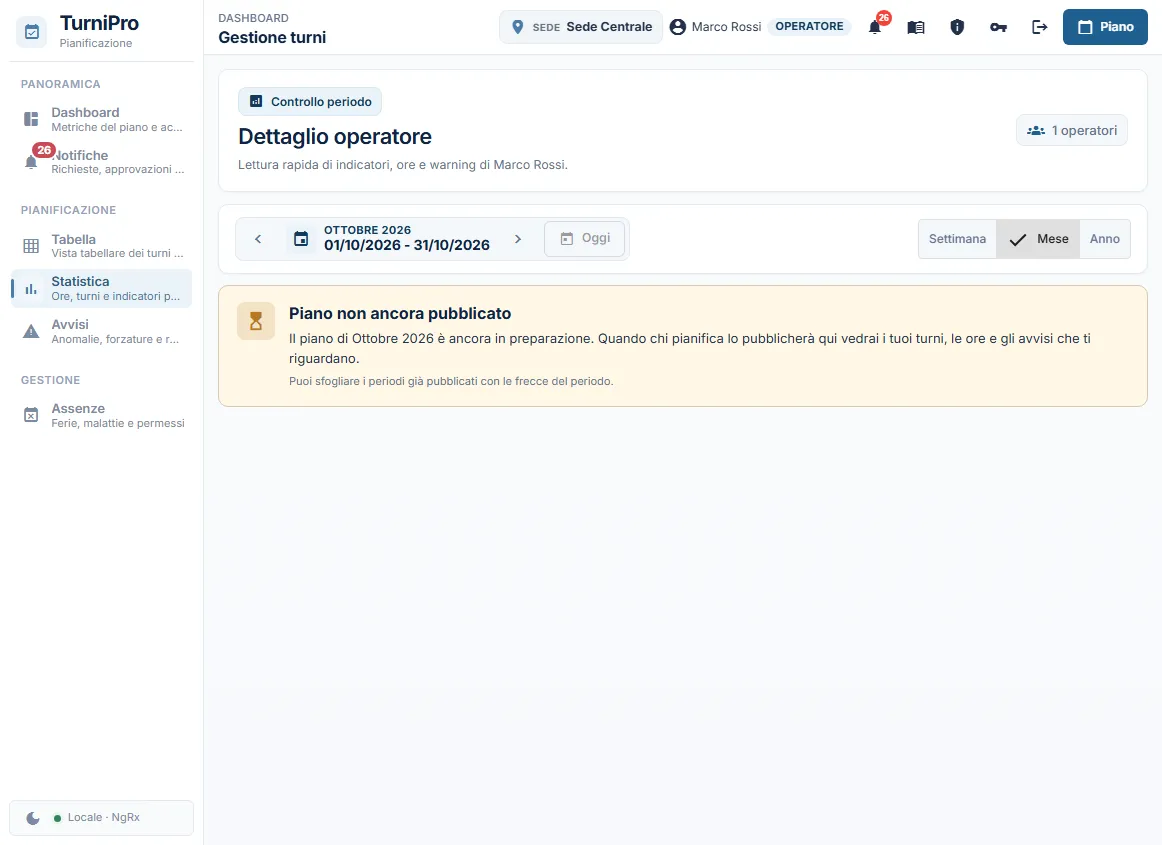Viewport: 1162px width, 845px height.
Task: Select the Mese view option
Action: [1038, 239]
